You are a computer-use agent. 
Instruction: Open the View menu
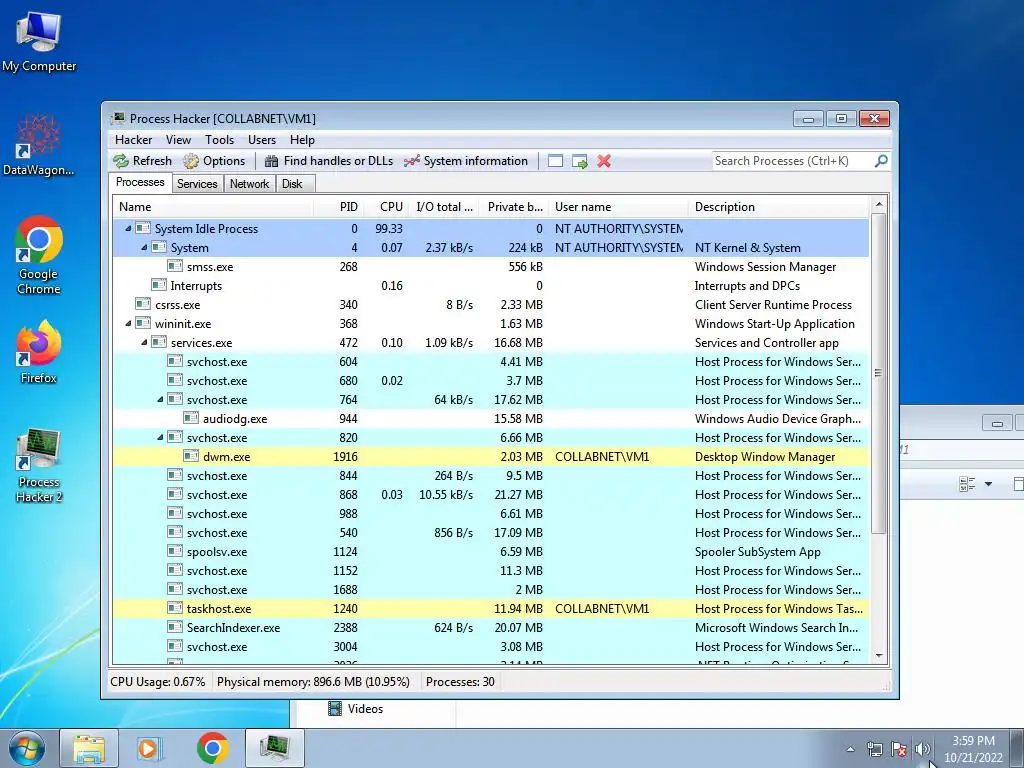coord(178,140)
